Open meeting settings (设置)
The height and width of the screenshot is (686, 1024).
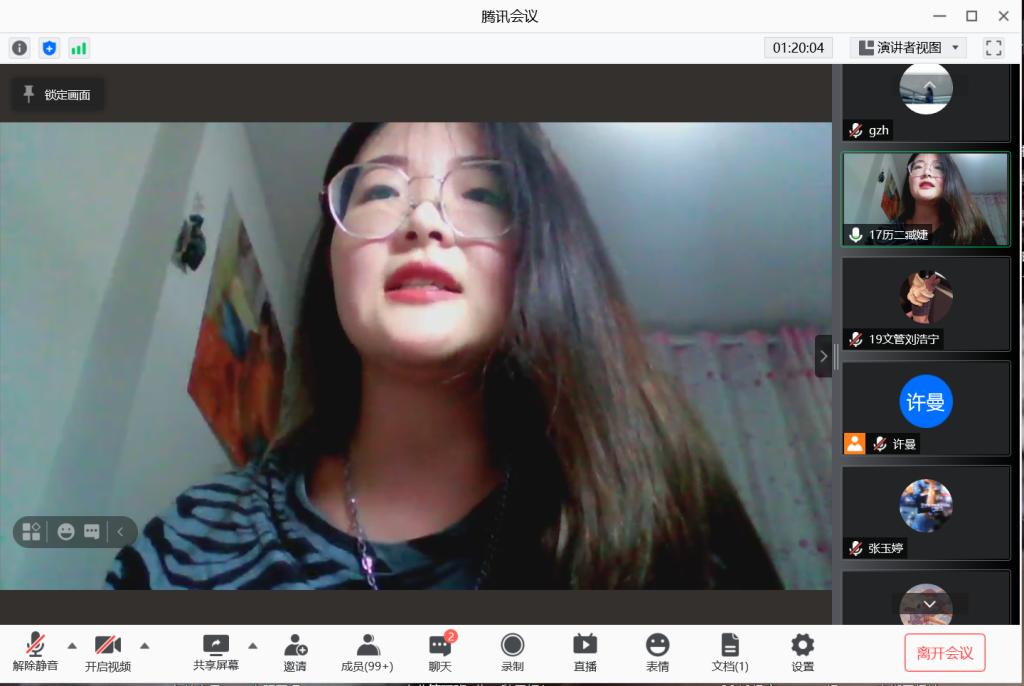coord(802,652)
